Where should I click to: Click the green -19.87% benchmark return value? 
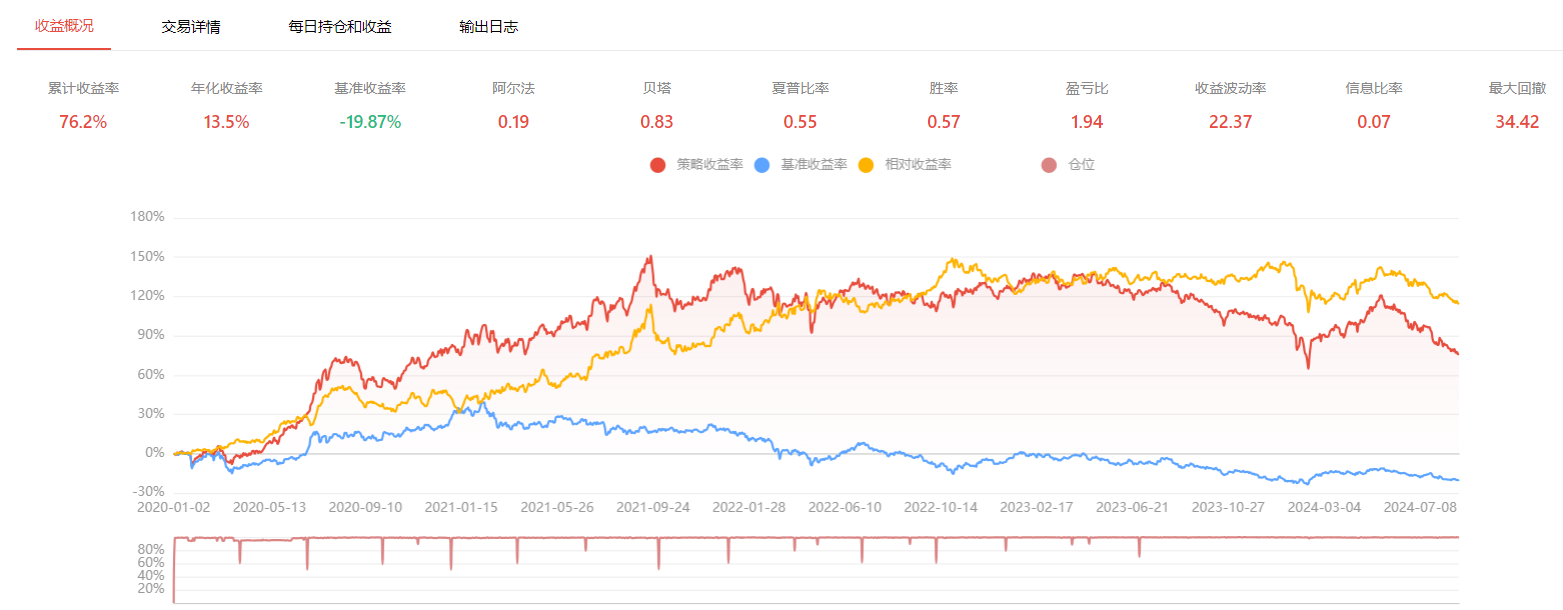coord(370,122)
